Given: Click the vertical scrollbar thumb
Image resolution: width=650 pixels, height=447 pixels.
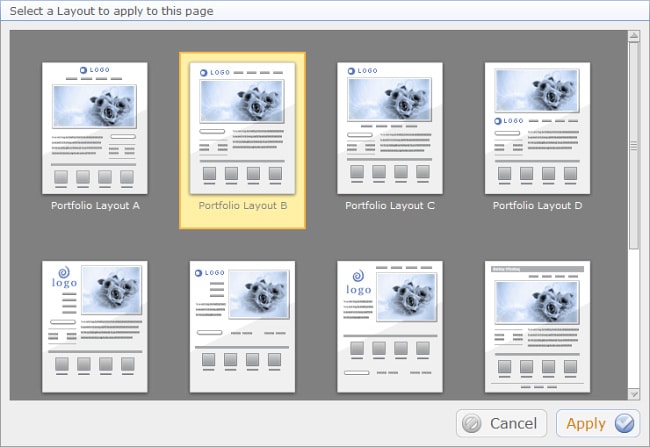Looking at the screenshot, I should pyautogui.click(x=633, y=145).
